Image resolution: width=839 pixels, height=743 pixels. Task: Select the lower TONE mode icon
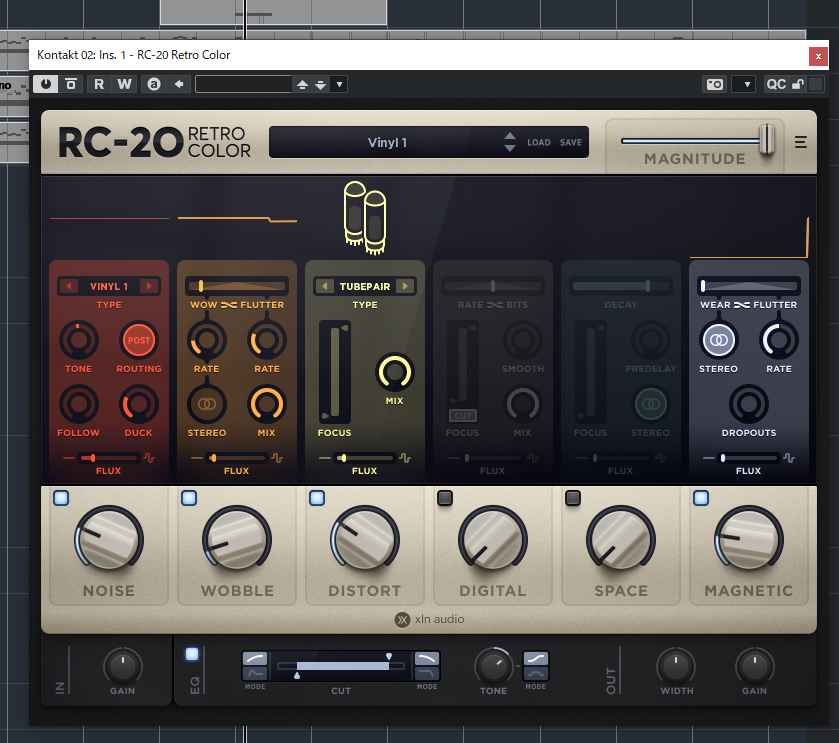click(536, 673)
